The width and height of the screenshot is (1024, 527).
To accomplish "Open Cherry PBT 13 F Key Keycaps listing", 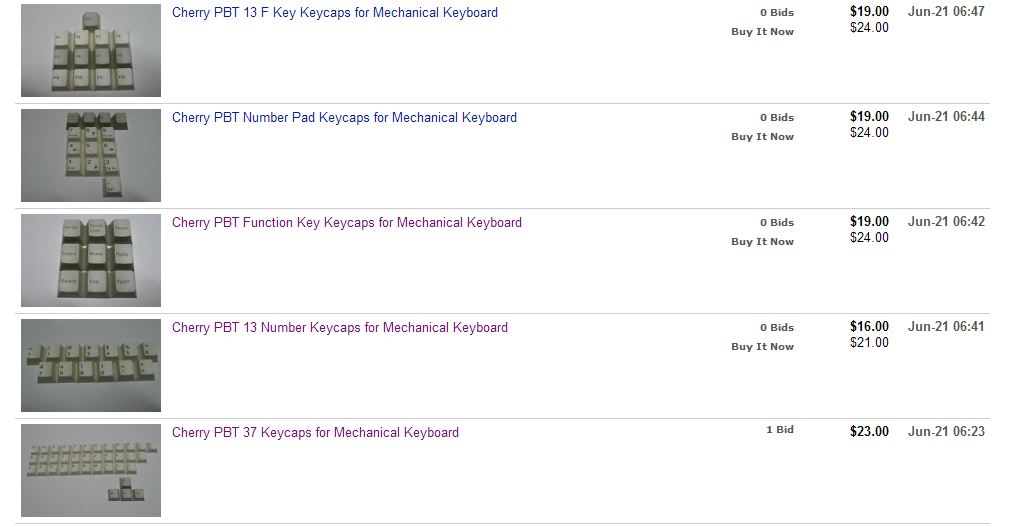I will [x=334, y=12].
